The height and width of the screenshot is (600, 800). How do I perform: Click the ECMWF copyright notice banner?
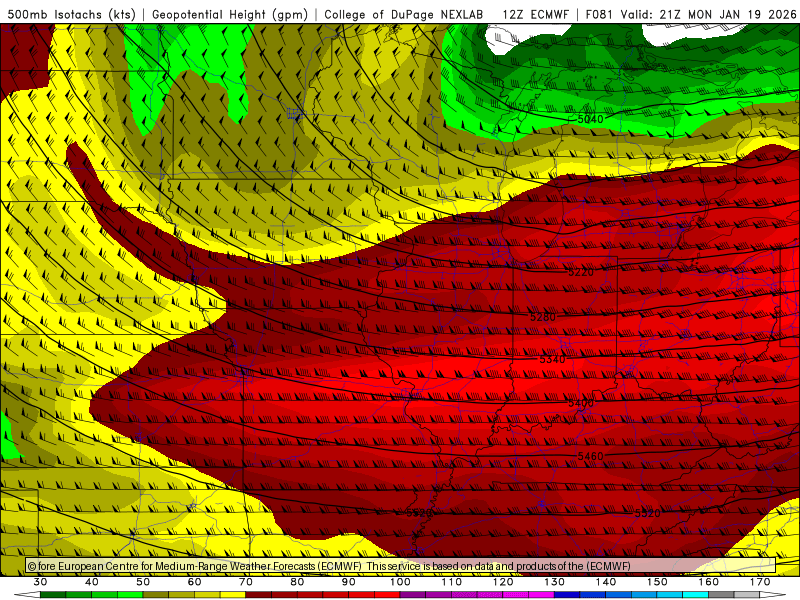[401, 566]
